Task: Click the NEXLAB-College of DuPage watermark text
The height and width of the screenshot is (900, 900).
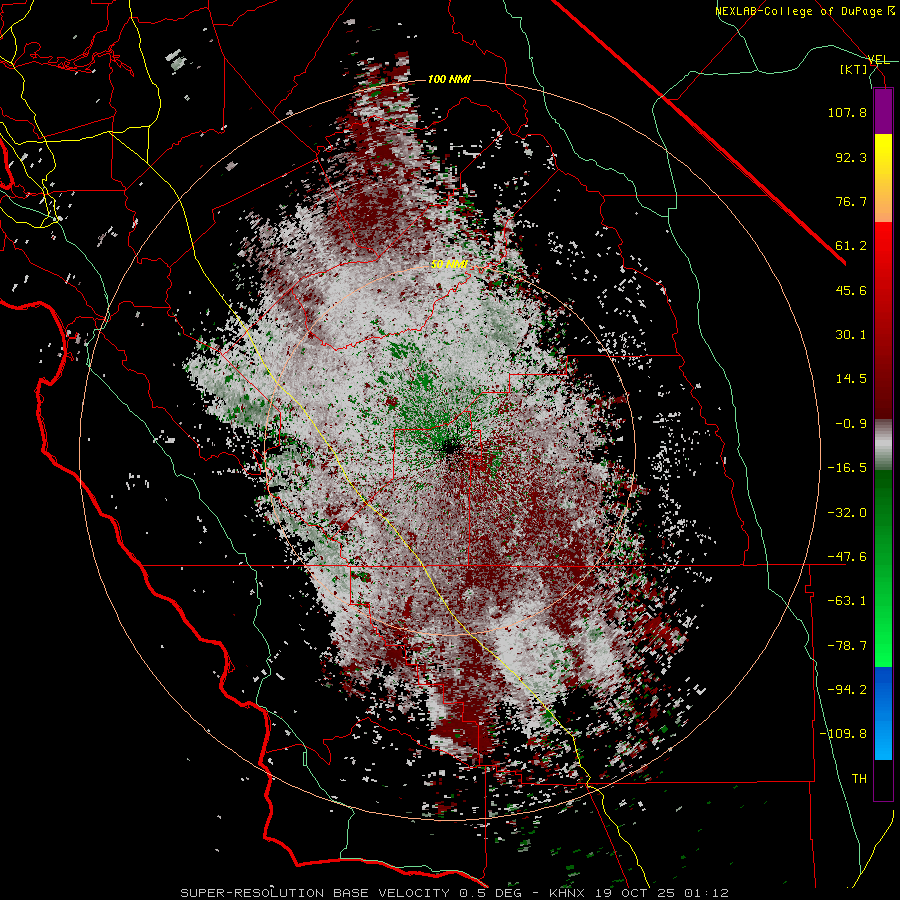Action: click(x=804, y=11)
